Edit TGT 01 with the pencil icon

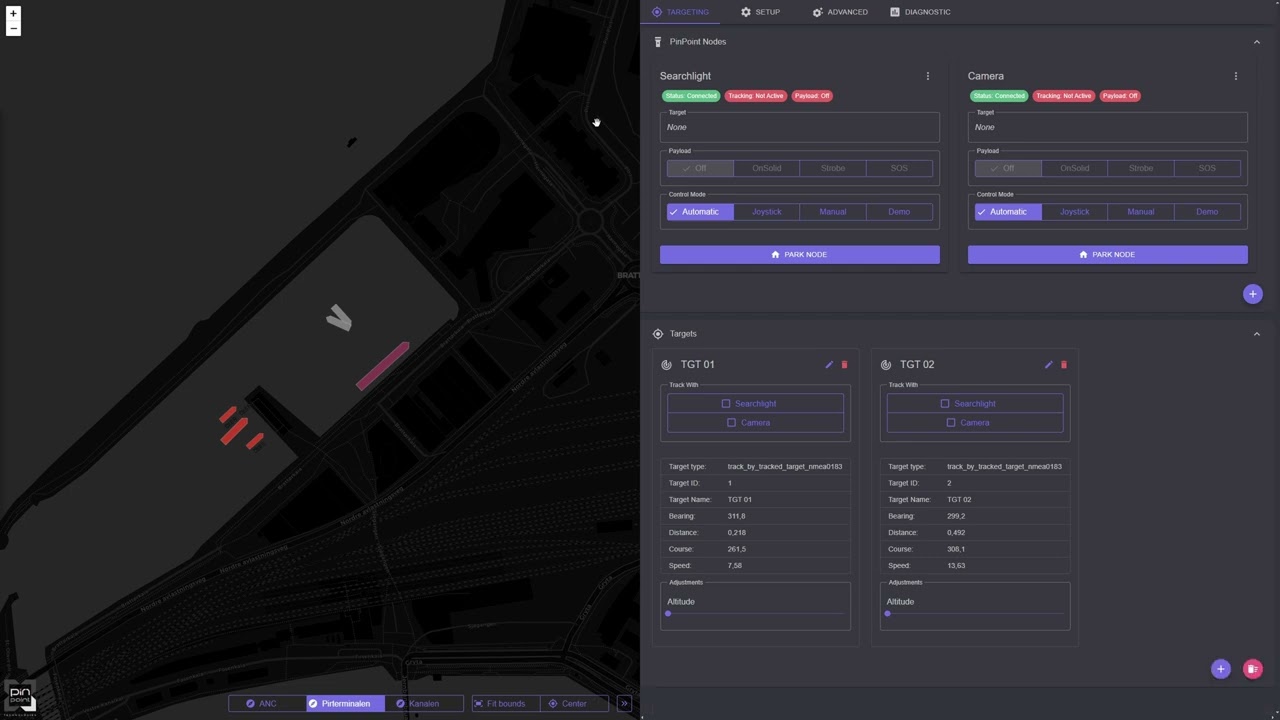coord(829,365)
